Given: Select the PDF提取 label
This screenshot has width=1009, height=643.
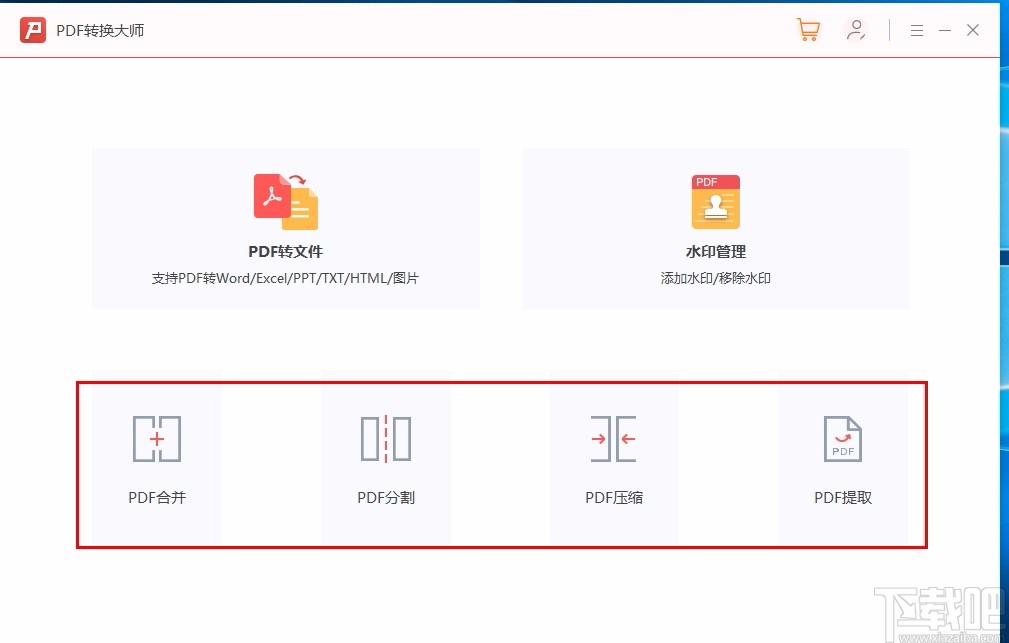Looking at the screenshot, I should pyautogui.click(x=843, y=498).
